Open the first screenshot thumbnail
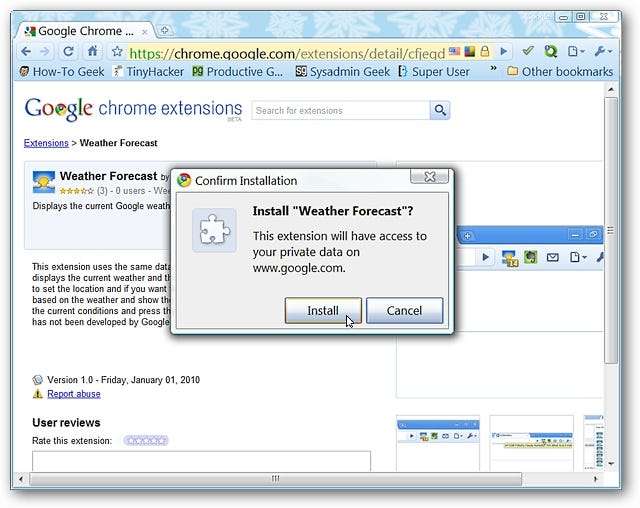This screenshot has height=508, width=640. click(x=438, y=443)
